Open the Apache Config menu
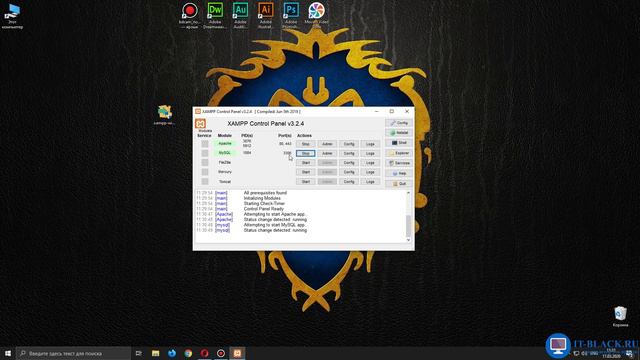Viewport: 640px width, 360px height. 349,144
